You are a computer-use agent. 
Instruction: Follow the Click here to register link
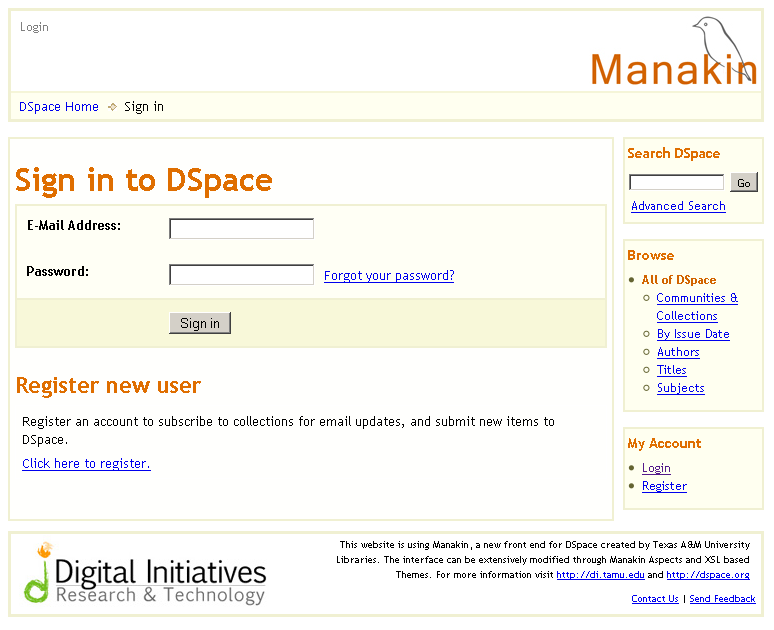coord(86,464)
